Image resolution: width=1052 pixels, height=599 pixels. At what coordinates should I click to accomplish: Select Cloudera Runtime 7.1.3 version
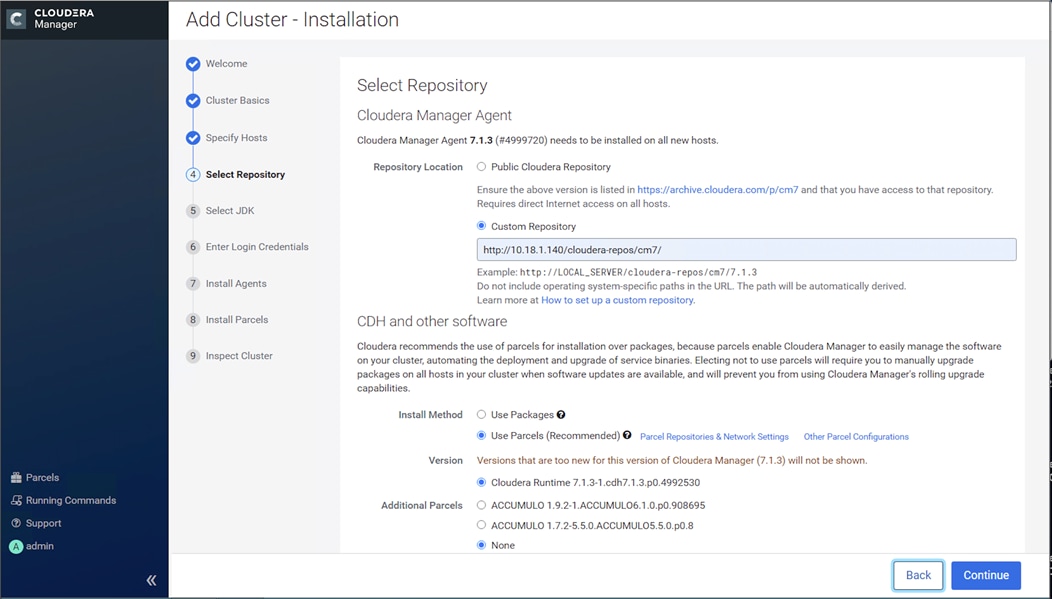tap(481, 482)
